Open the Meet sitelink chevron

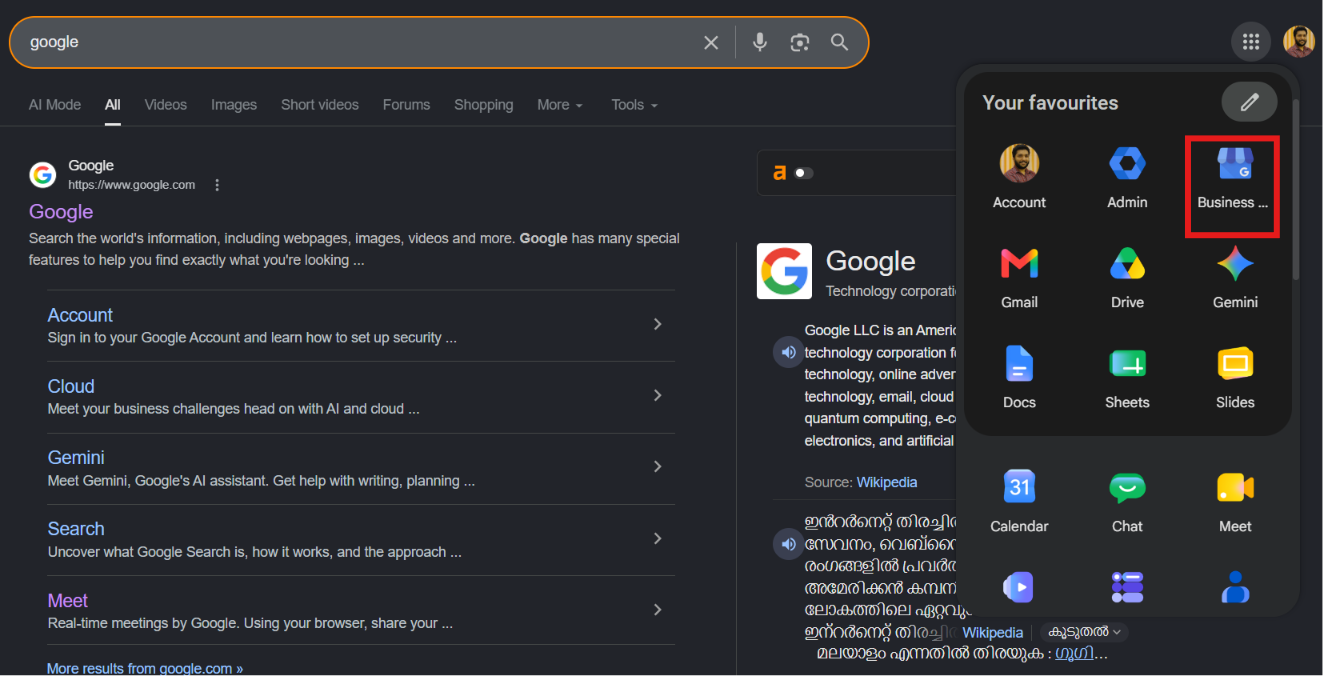click(x=657, y=609)
